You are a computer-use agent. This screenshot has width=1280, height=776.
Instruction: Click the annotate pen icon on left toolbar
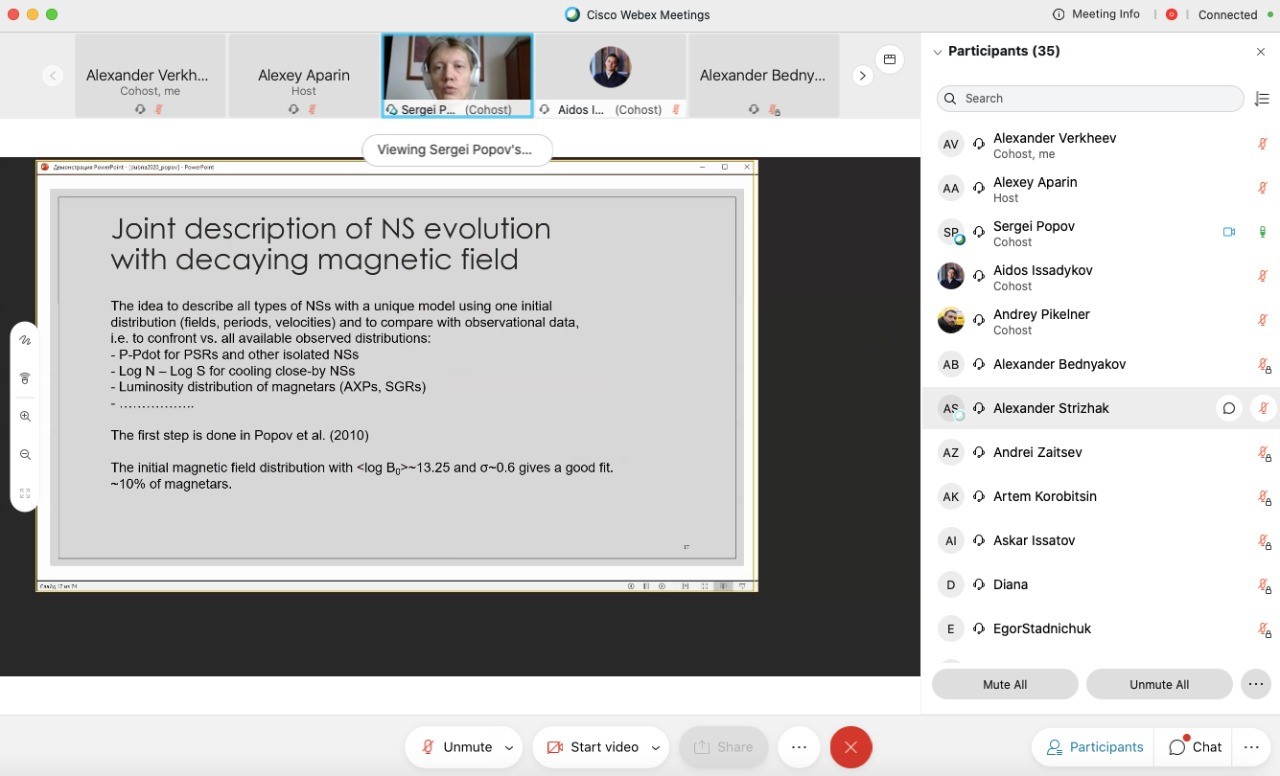25,340
